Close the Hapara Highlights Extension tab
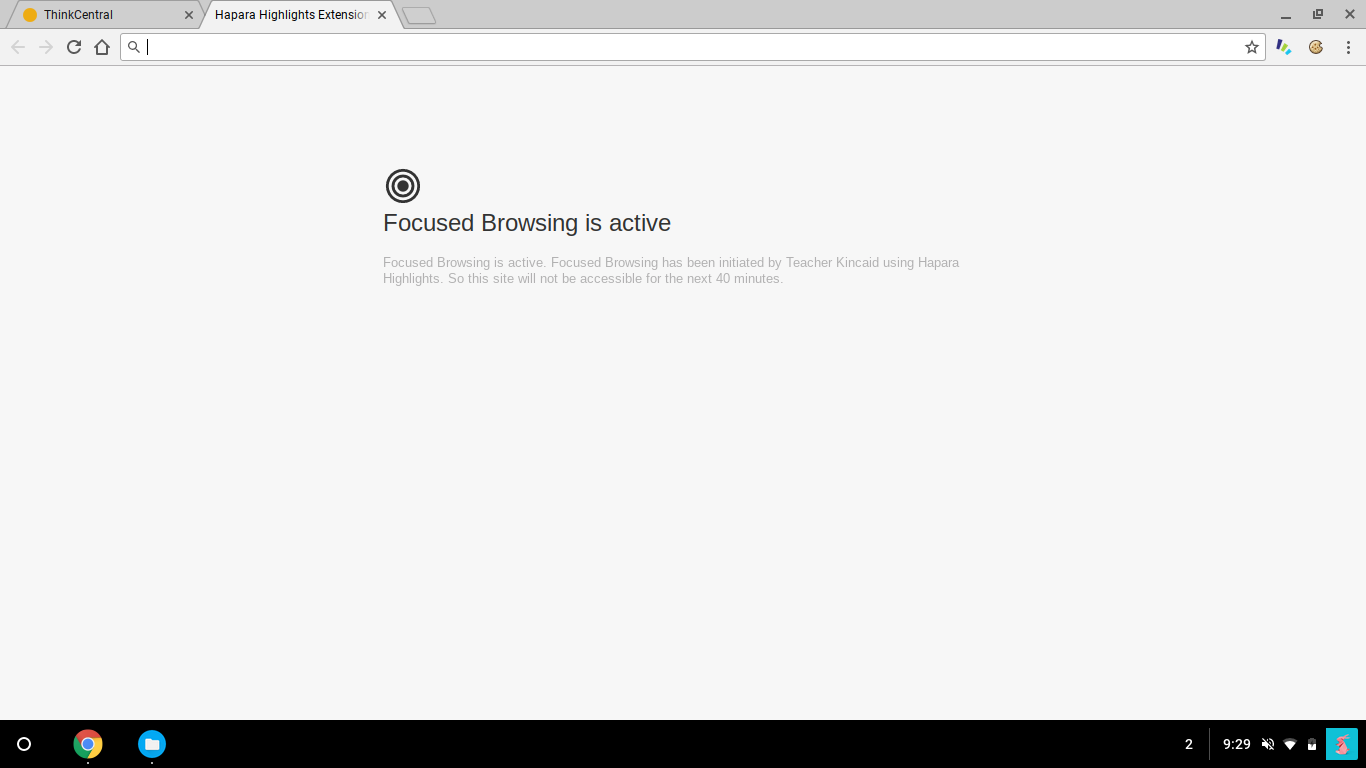Screen dimensions: 1366x768 point(382,15)
